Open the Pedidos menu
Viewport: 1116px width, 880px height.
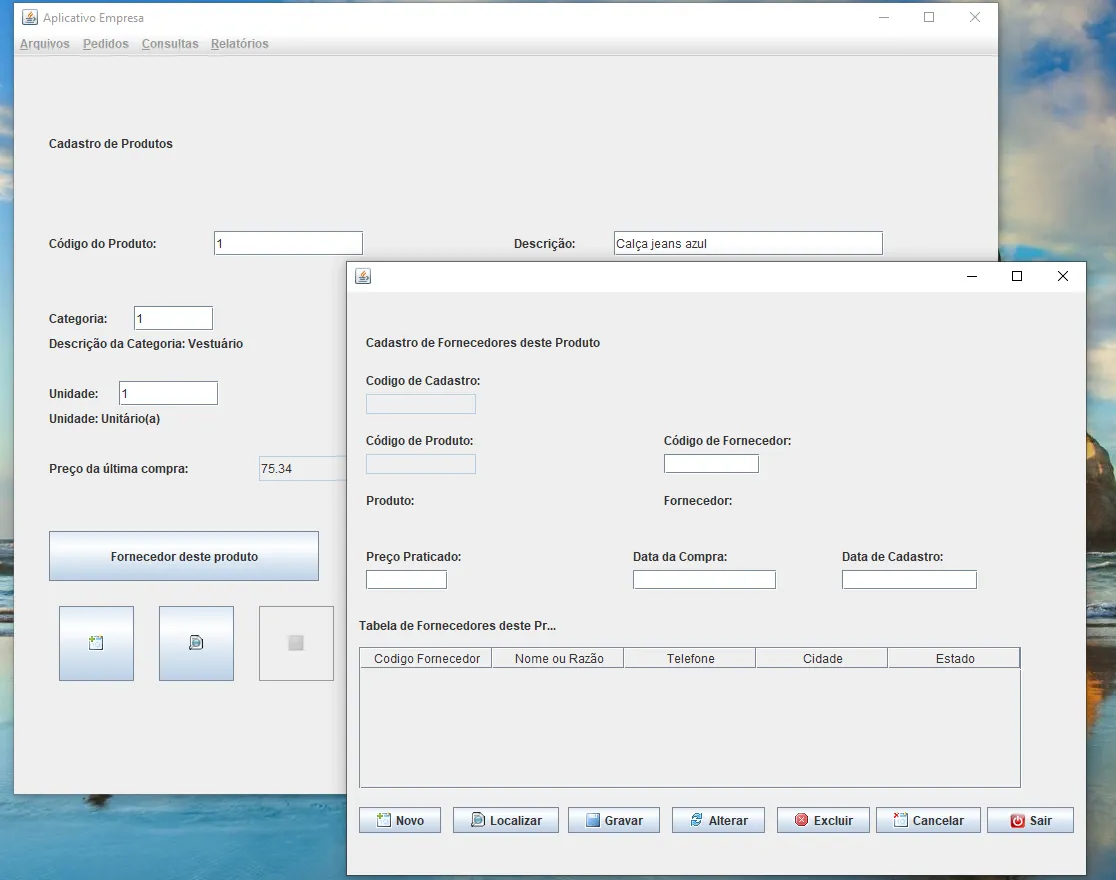pyautogui.click(x=105, y=43)
